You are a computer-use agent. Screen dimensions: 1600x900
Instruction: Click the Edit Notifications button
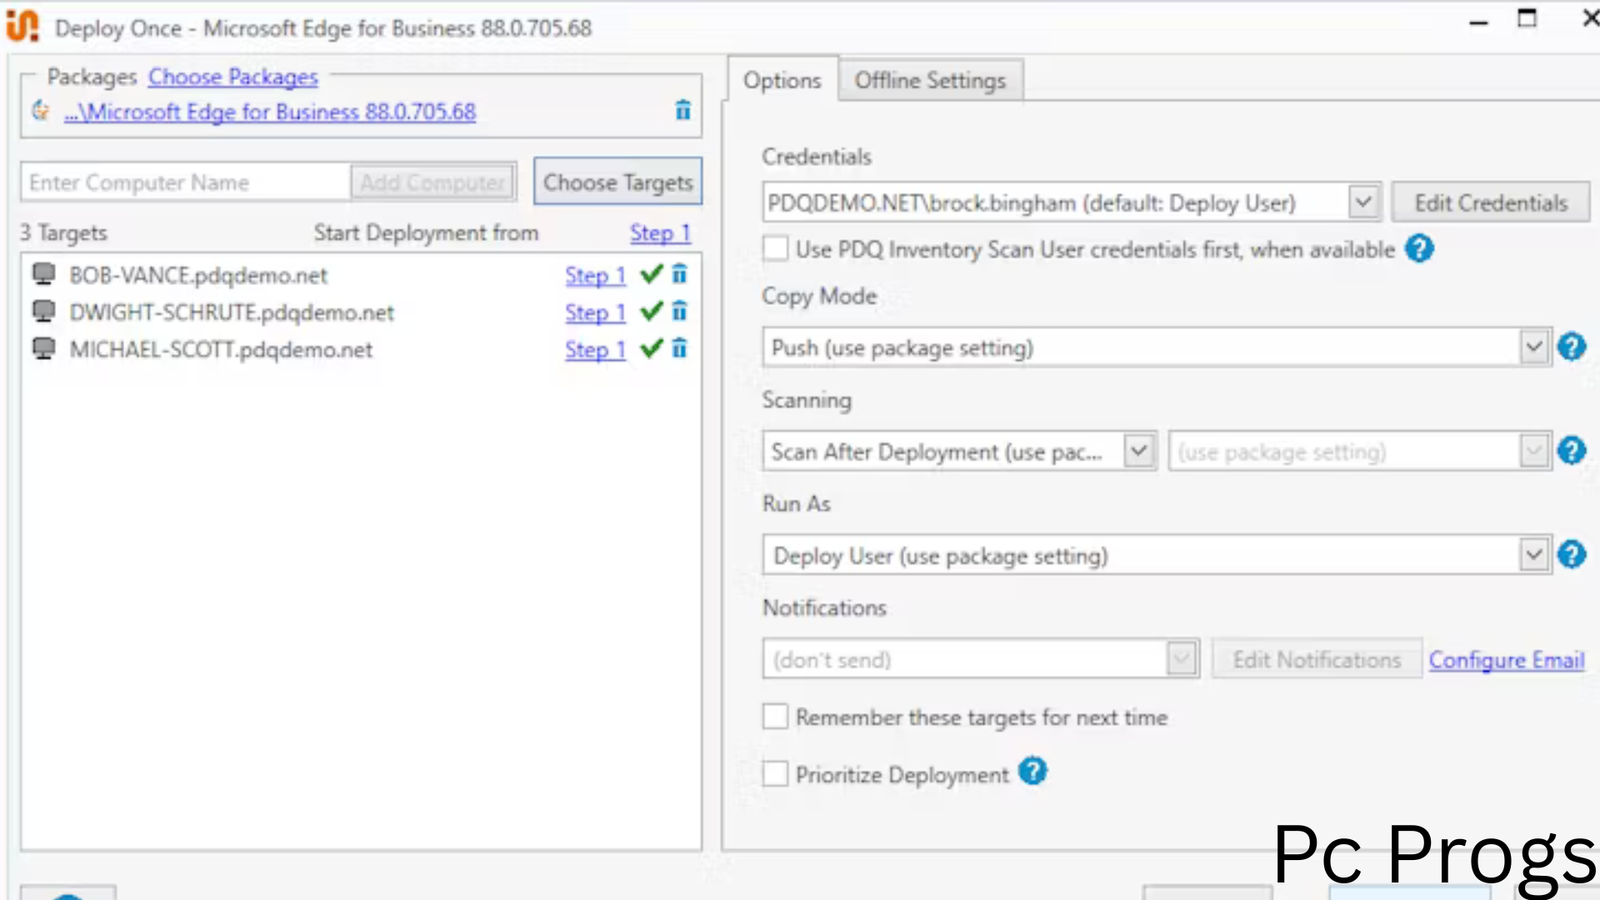(x=1316, y=660)
